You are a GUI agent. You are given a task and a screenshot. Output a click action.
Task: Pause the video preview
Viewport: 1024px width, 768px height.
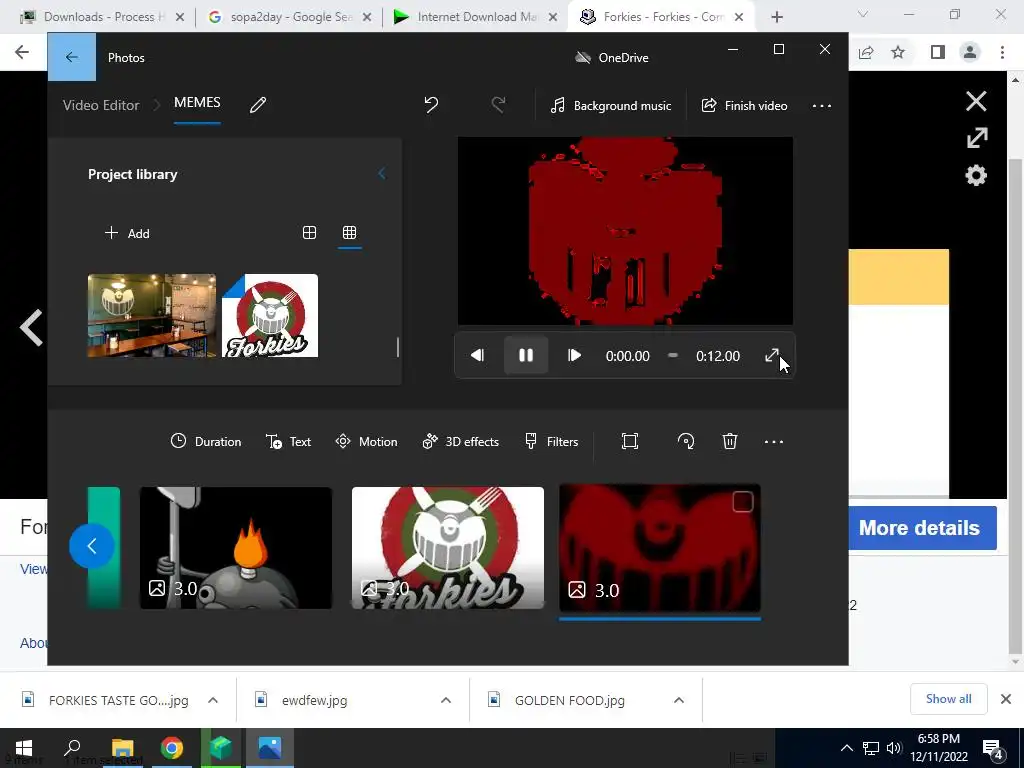[526, 355]
